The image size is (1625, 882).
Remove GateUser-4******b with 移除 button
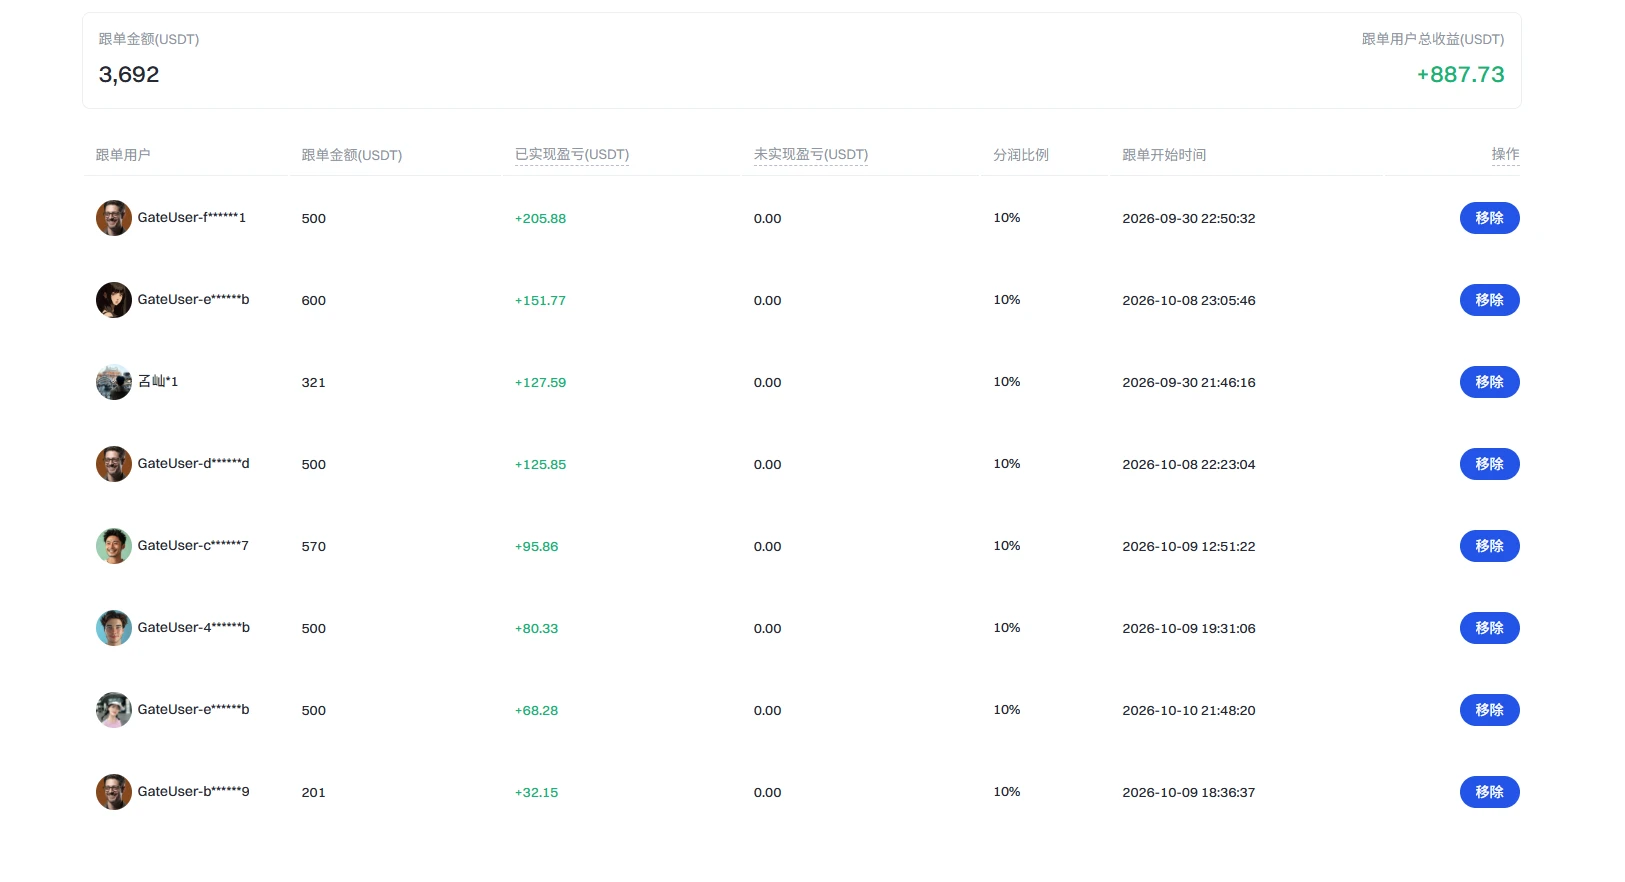tap(1490, 628)
